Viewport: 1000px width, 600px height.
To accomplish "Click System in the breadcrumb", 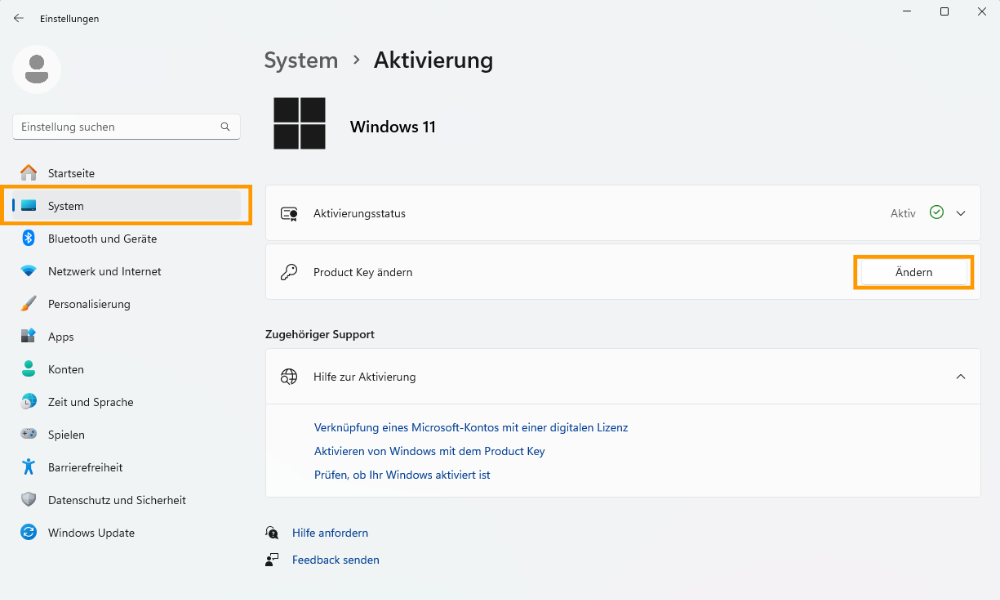I will coord(301,60).
